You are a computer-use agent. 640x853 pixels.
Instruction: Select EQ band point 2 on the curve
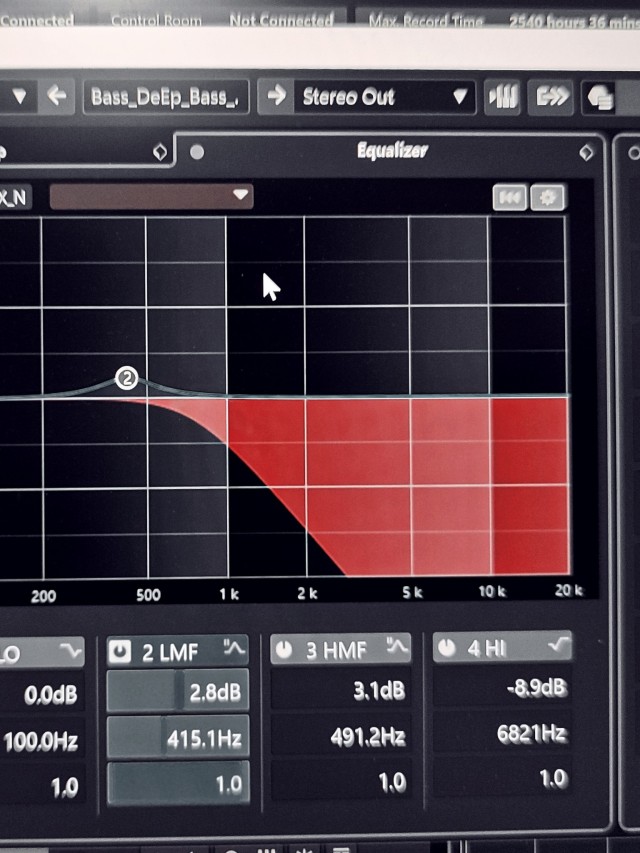[x=127, y=378]
